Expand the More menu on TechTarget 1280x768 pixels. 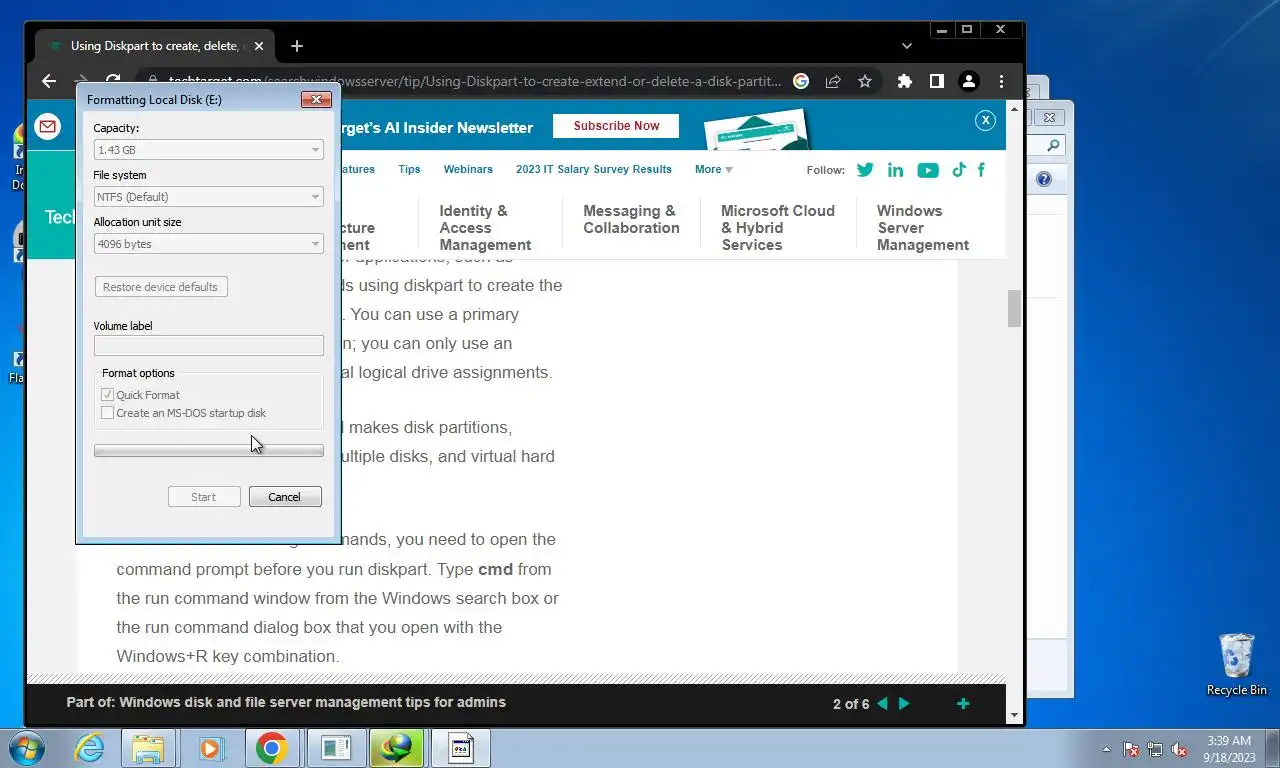[714, 170]
